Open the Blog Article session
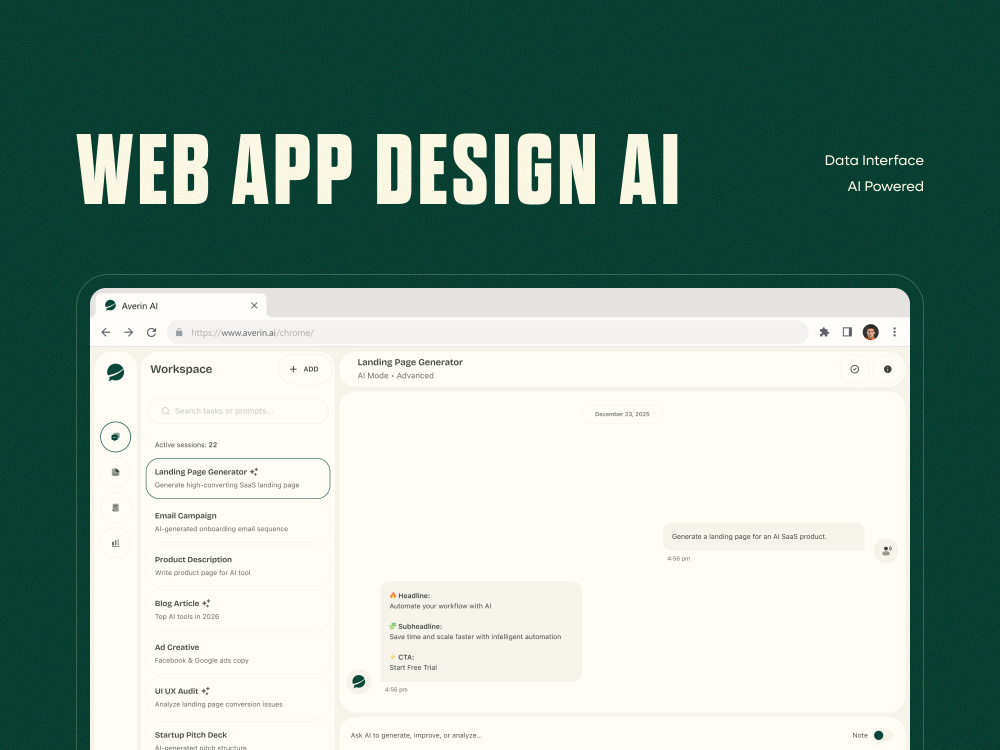The height and width of the screenshot is (750, 1000). coord(238,610)
